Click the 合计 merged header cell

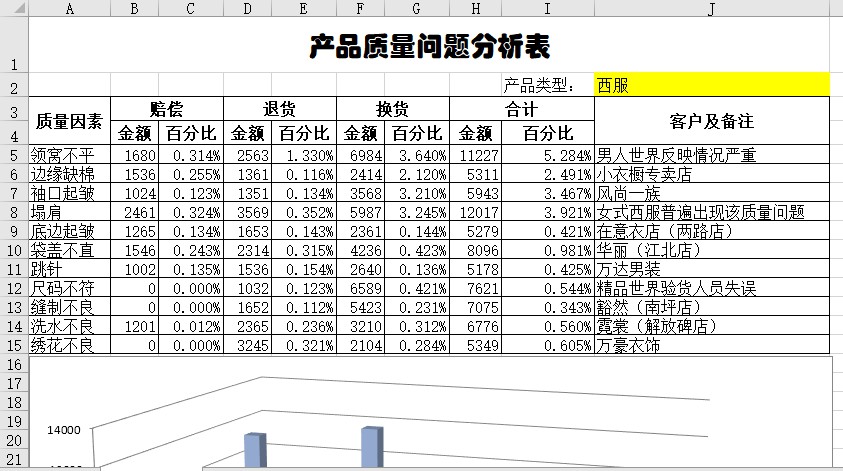(x=521, y=109)
